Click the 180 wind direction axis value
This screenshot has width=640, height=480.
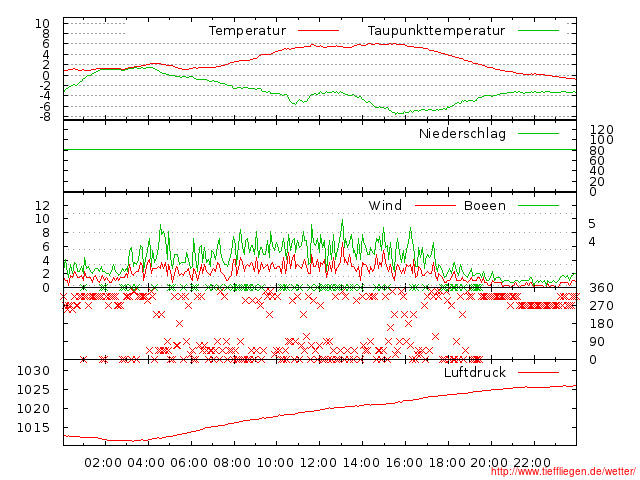pyautogui.click(x=601, y=324)
